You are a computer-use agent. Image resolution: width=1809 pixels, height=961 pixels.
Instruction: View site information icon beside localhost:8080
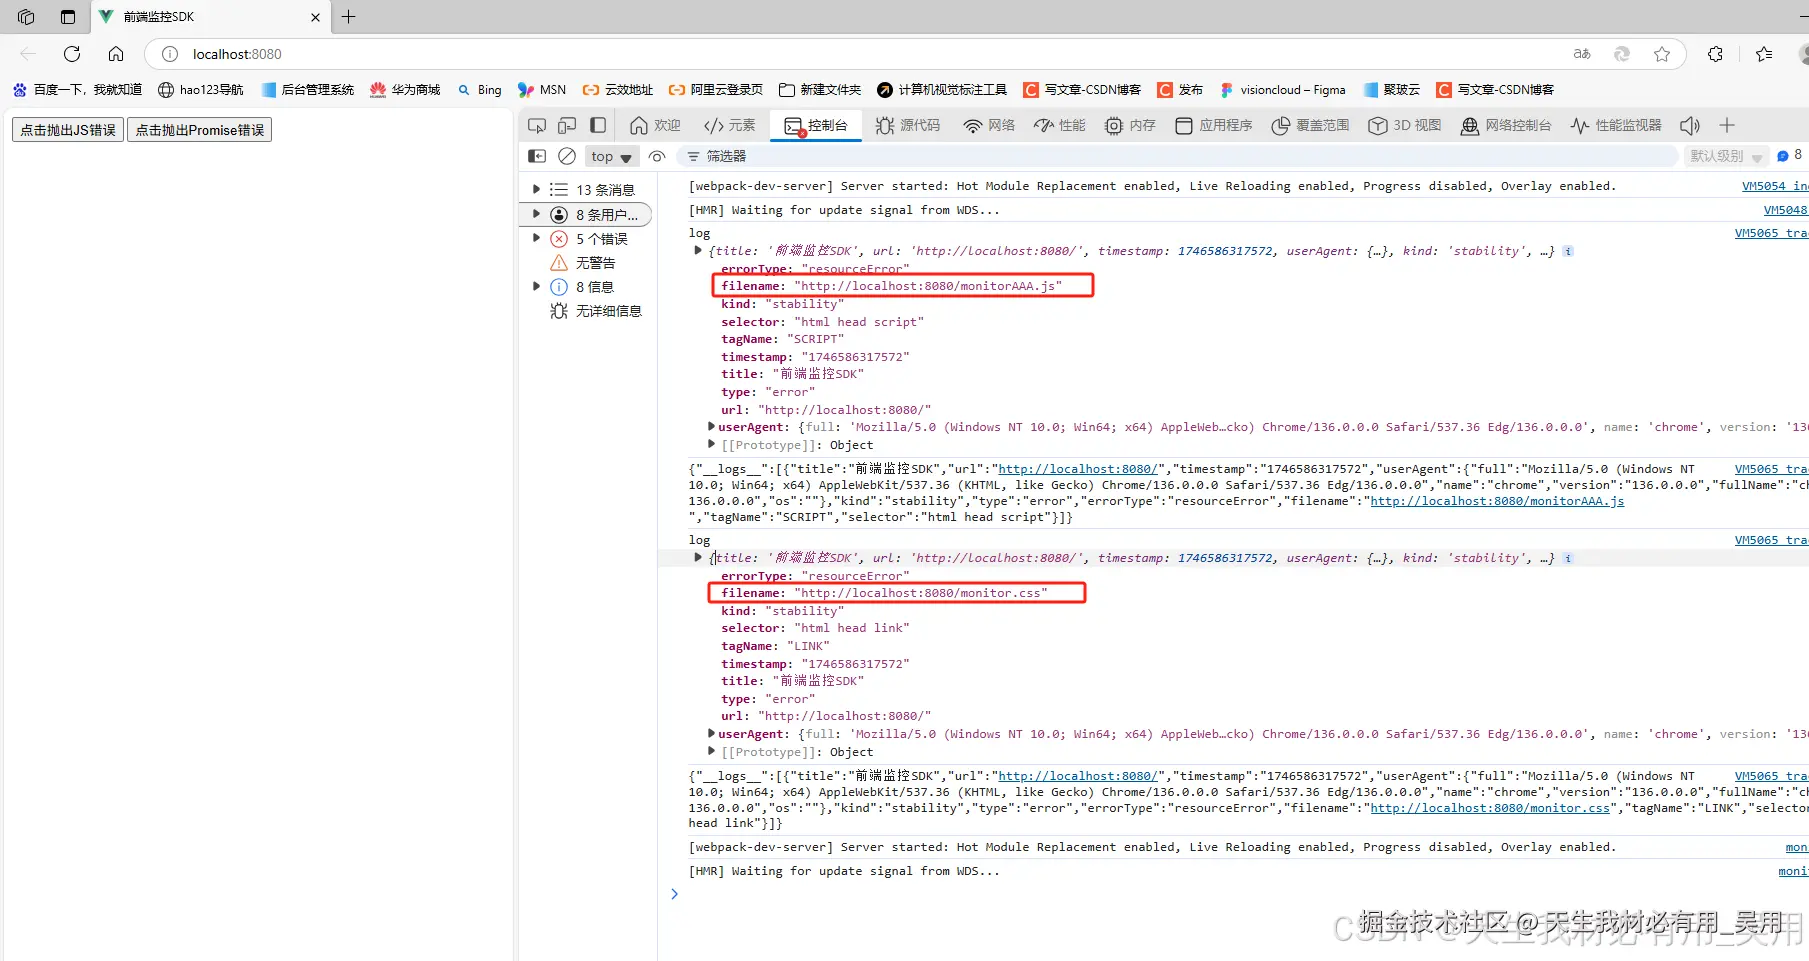170,54
